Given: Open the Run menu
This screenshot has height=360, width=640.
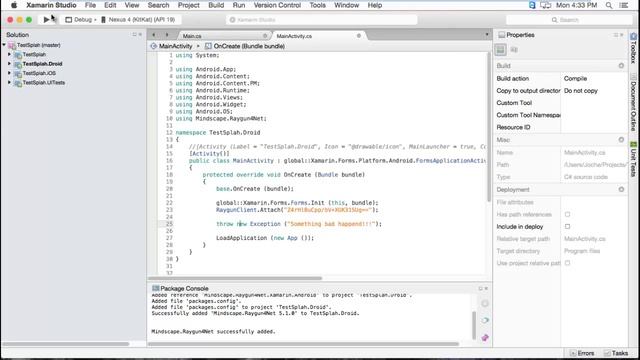Looking at the screenshot, I should tap(239, 5).
